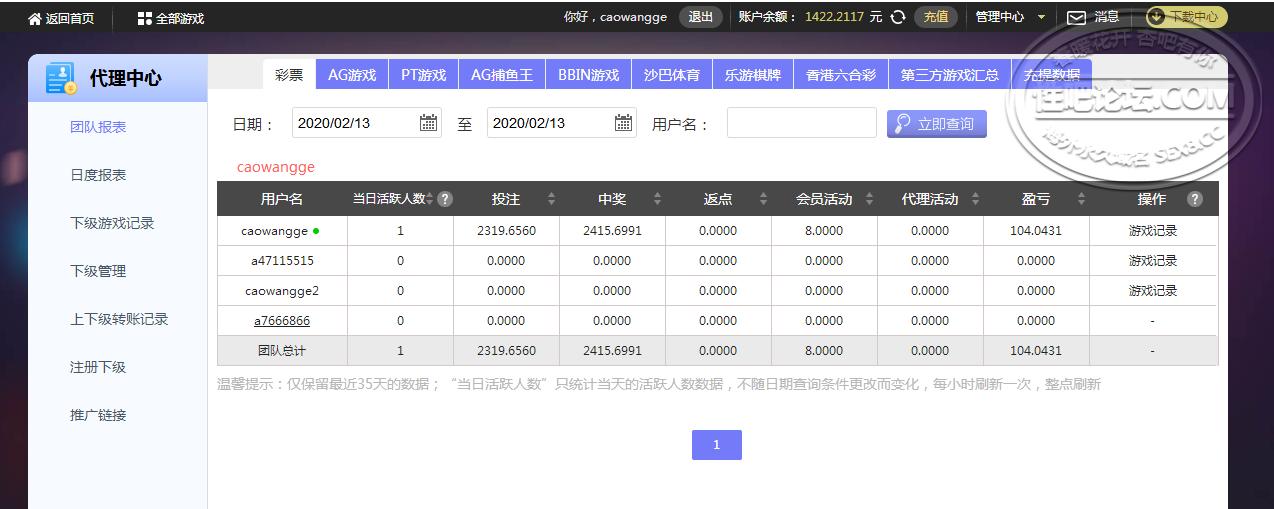Switch to the AG游戏 tab
This screenshot has height=509, width=1274.
(x=352, y=74)
